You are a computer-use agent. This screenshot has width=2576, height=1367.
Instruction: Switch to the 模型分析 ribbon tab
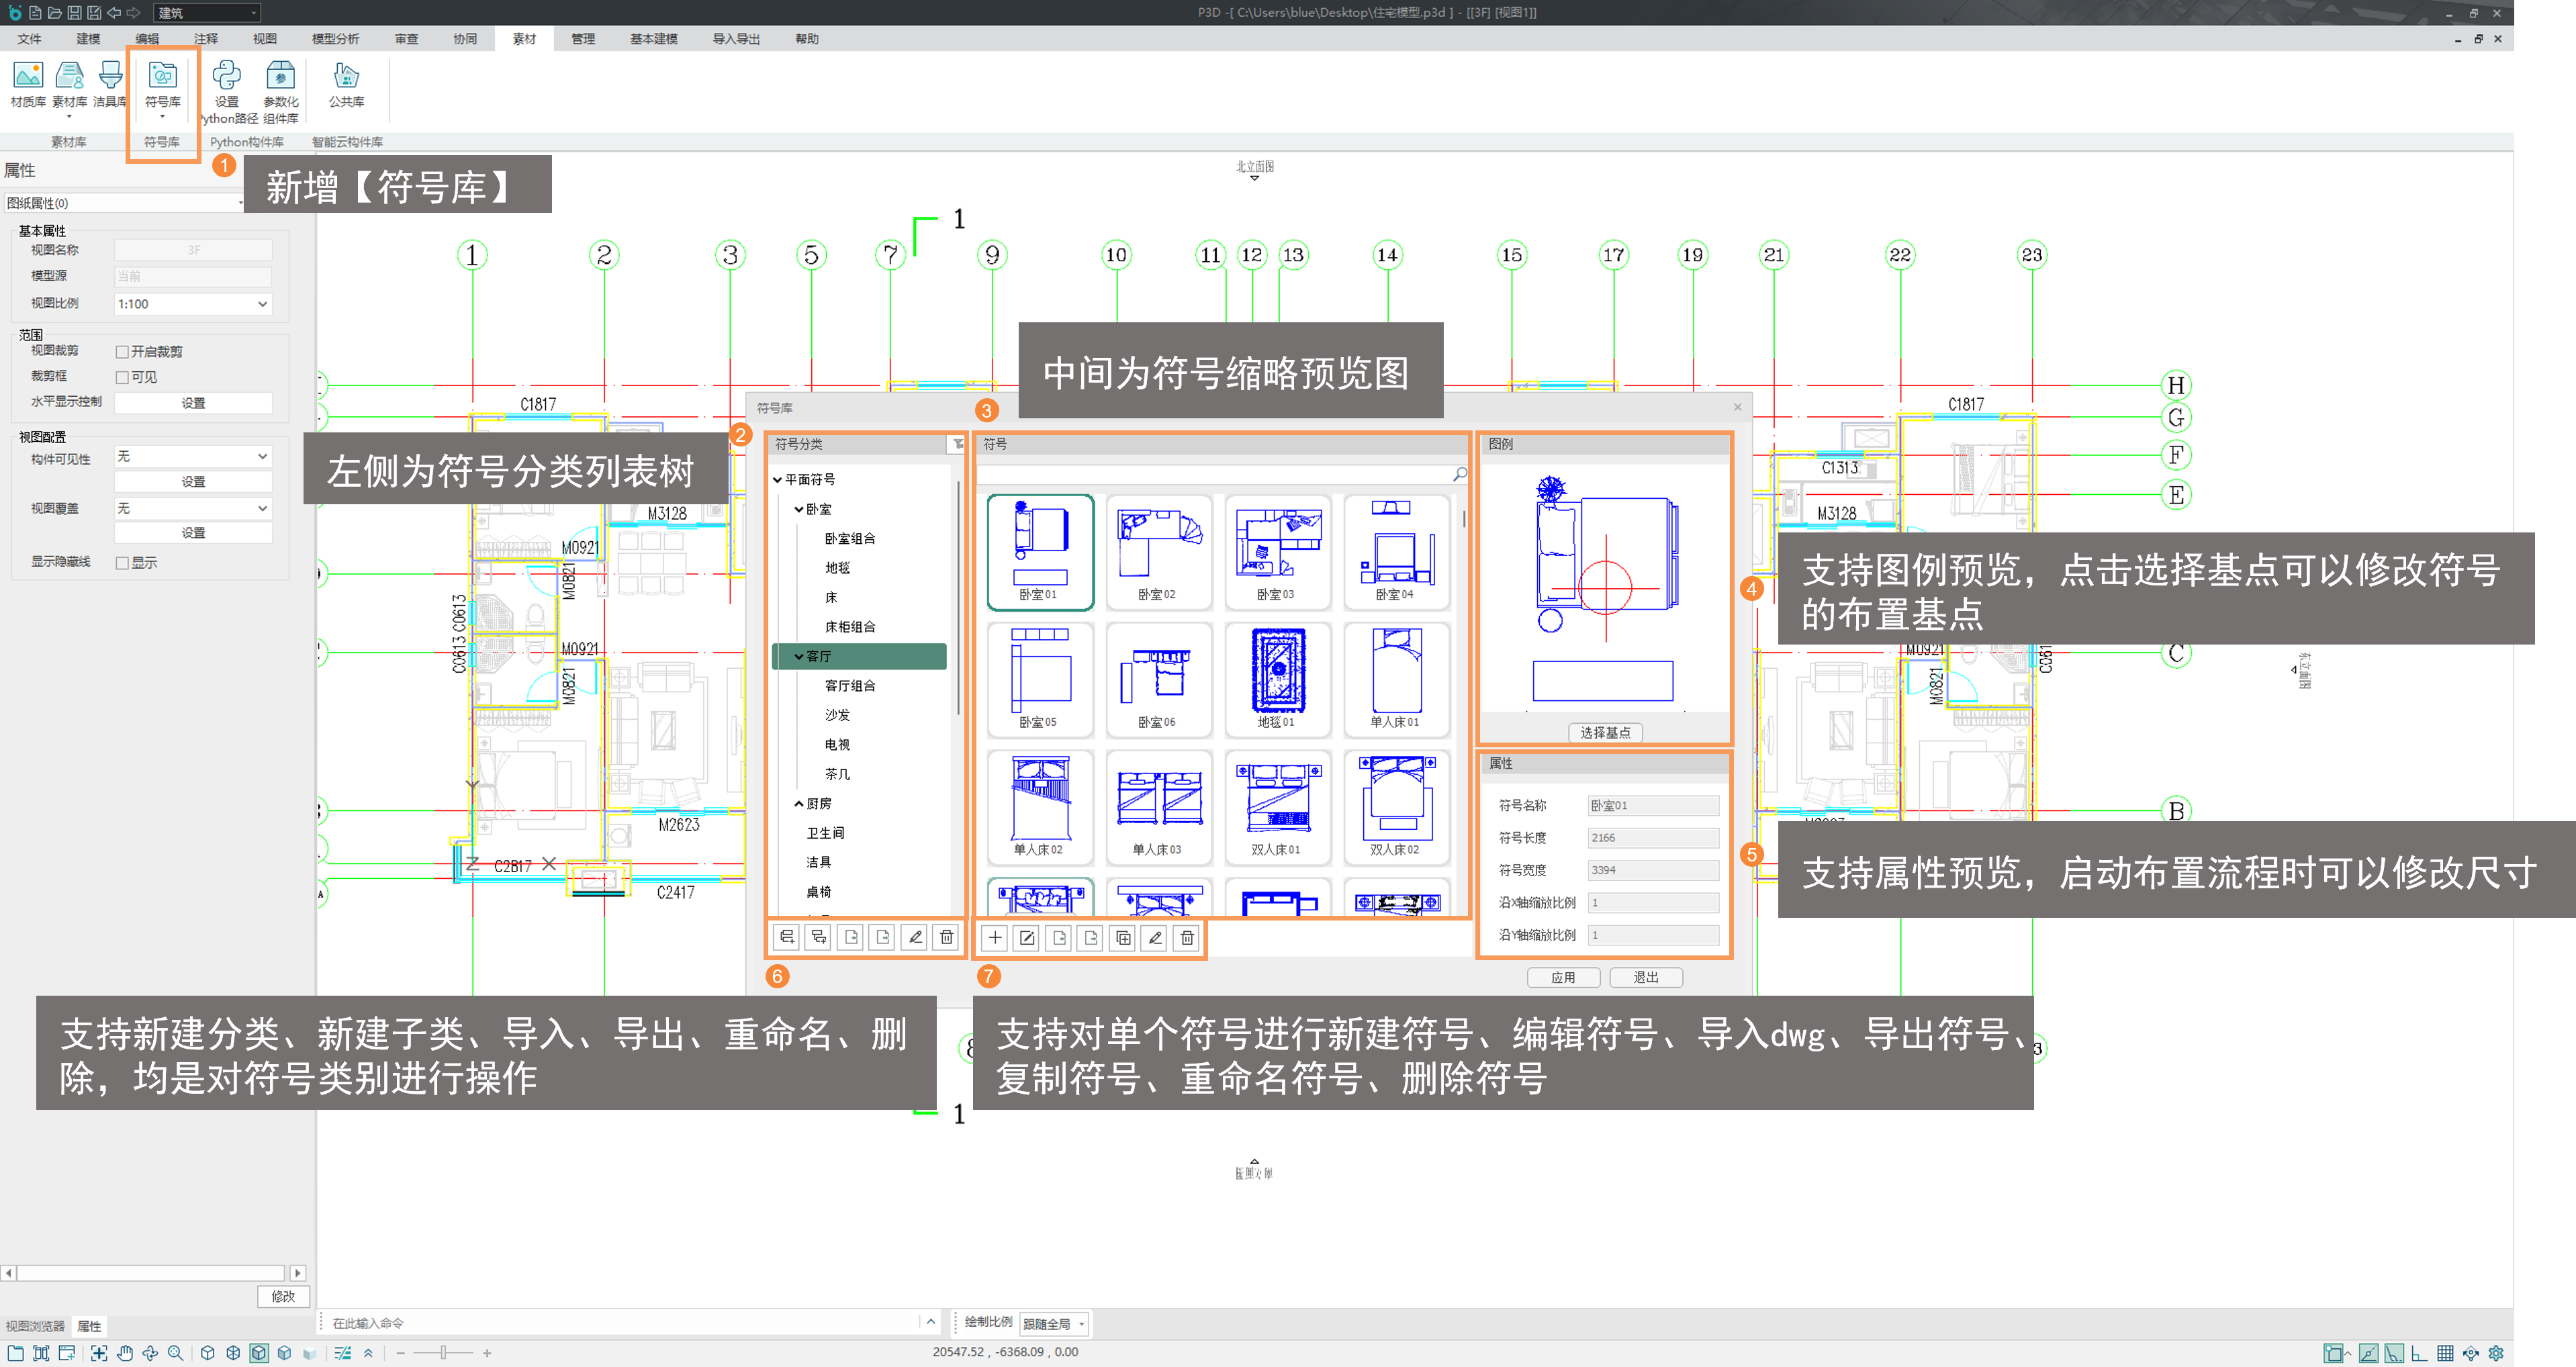tap(335, 39)
